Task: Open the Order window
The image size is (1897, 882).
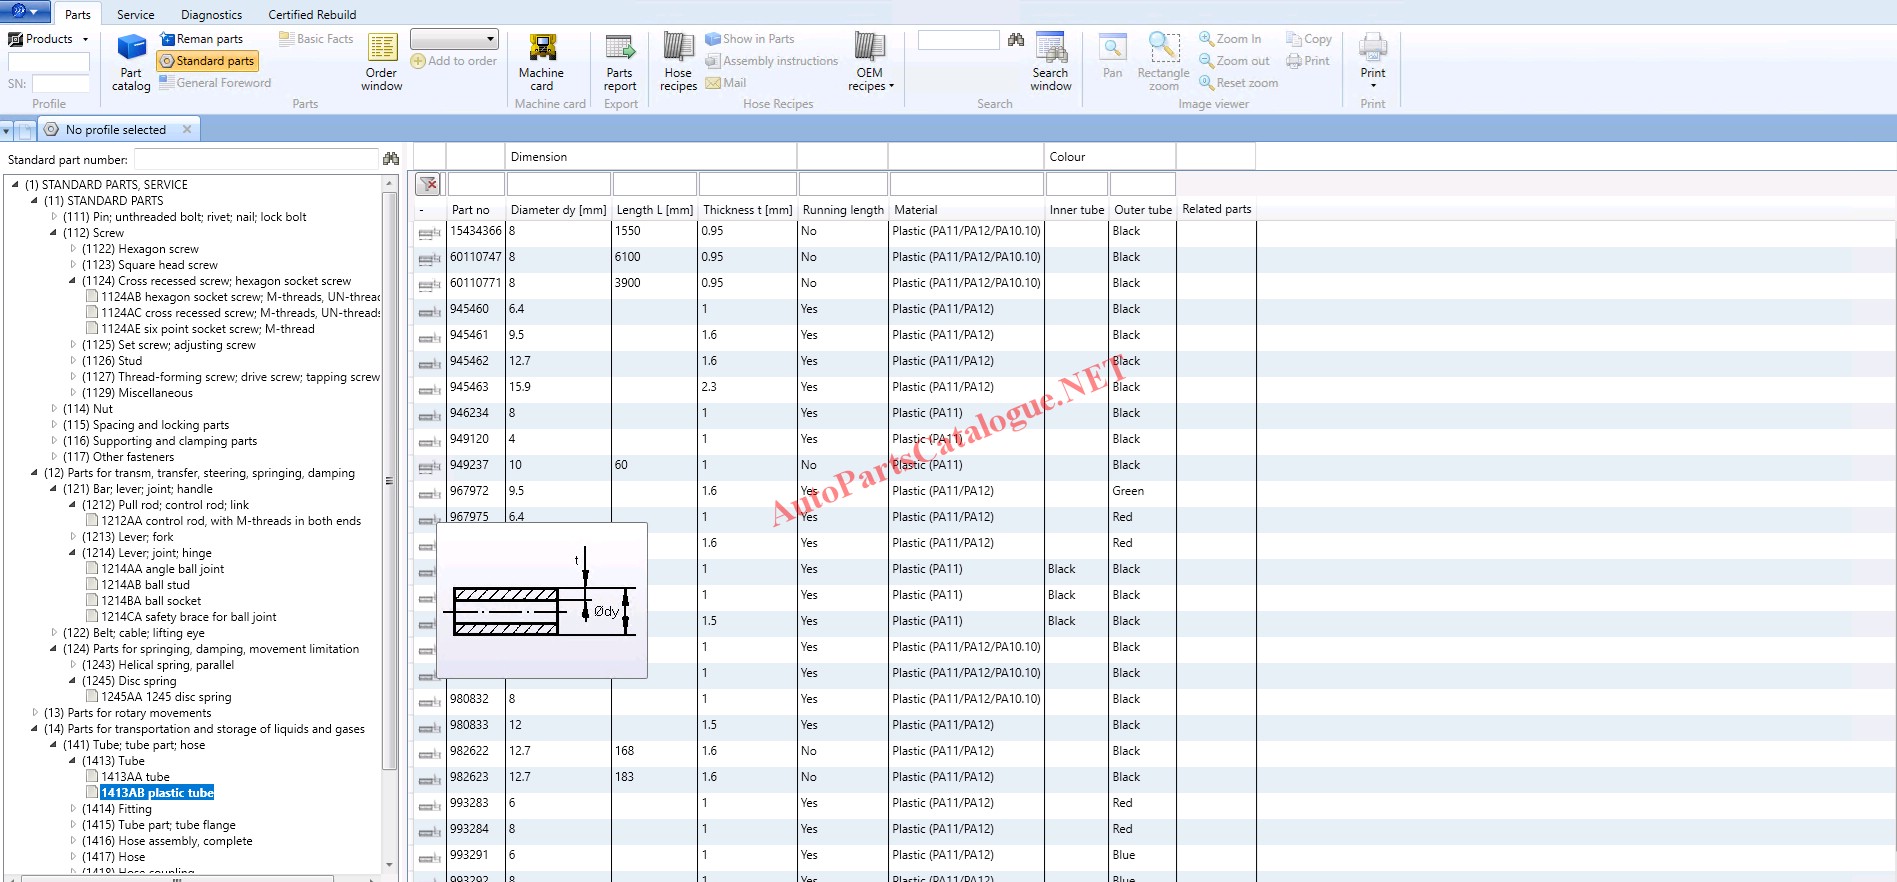Action: 382,62
